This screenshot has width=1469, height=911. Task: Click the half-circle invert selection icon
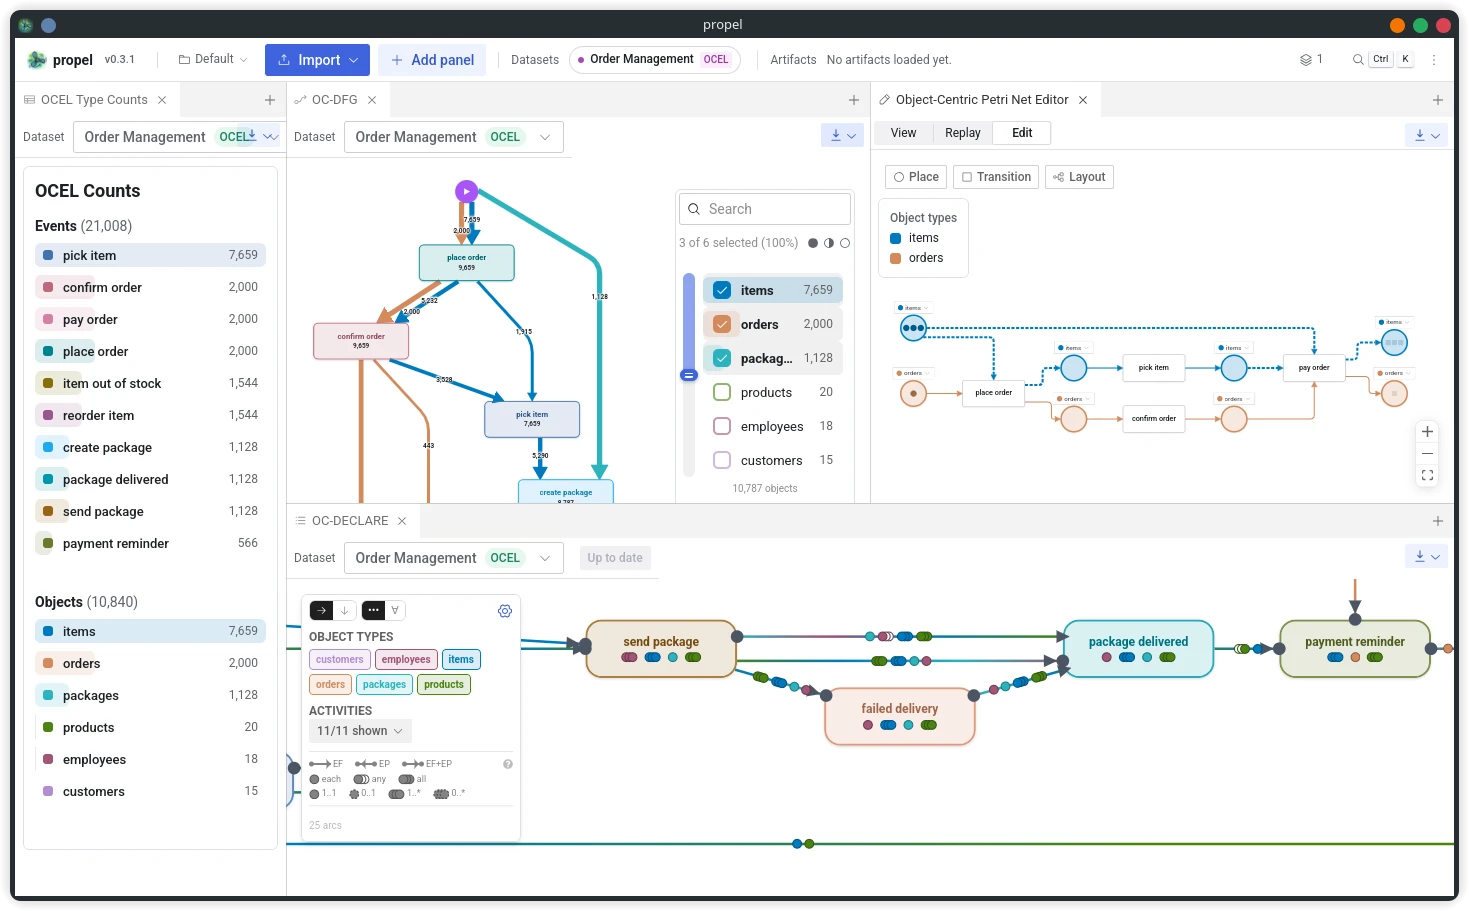[829, 243]
